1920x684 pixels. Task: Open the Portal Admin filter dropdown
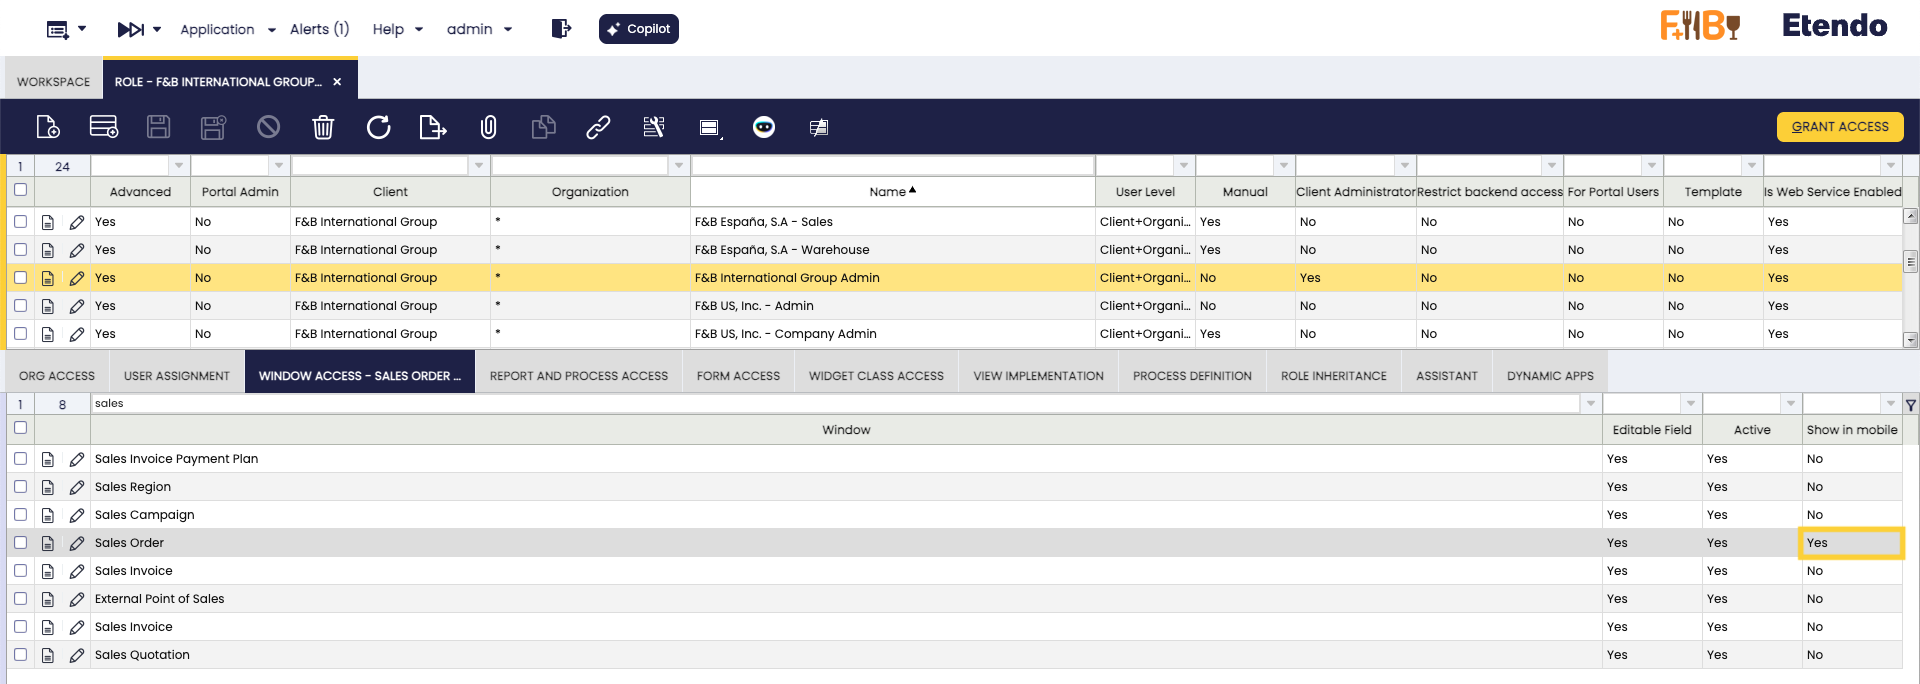[x=279, y=165]
